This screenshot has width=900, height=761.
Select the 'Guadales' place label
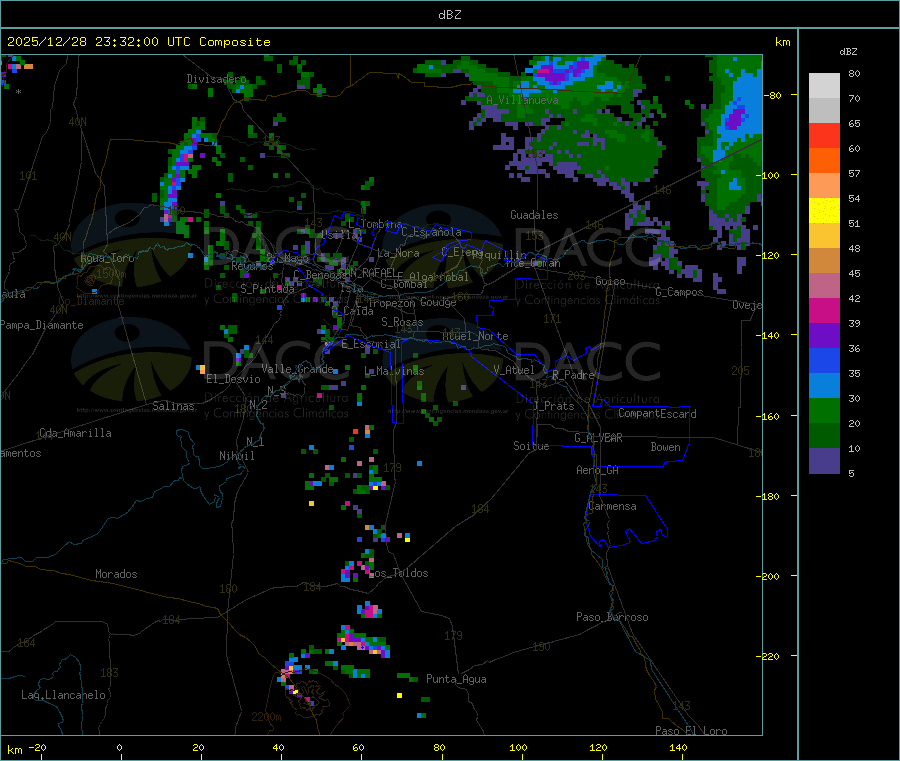tap(534, 215)
